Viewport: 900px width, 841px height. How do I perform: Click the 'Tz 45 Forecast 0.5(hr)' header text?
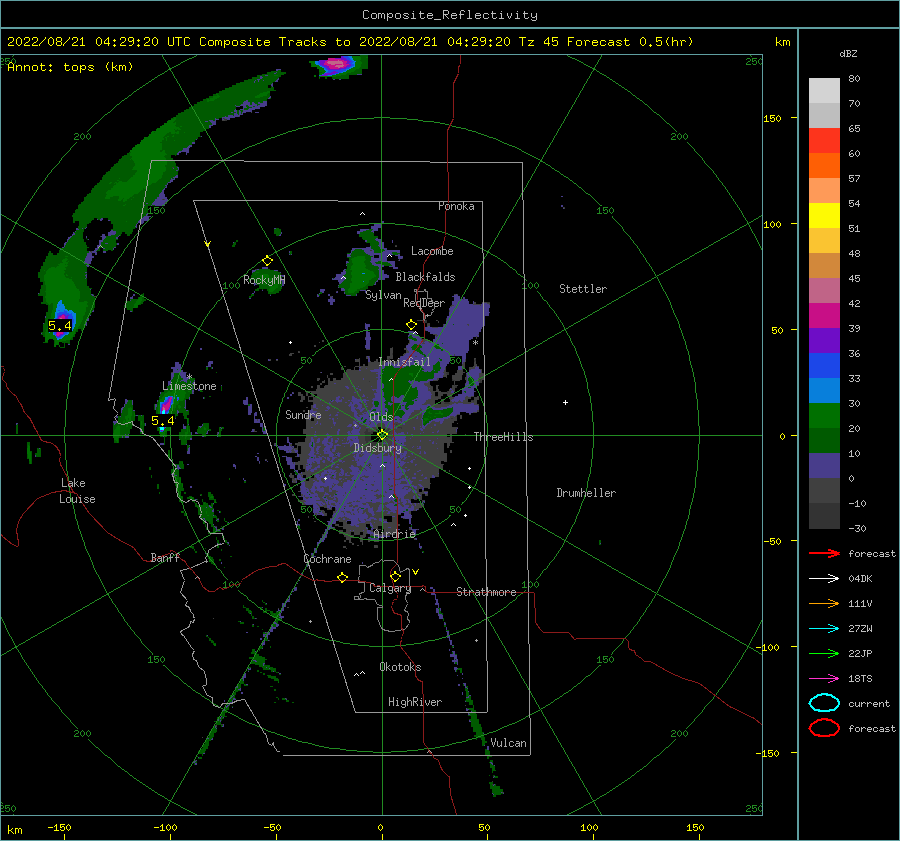[x=606, y=42]
